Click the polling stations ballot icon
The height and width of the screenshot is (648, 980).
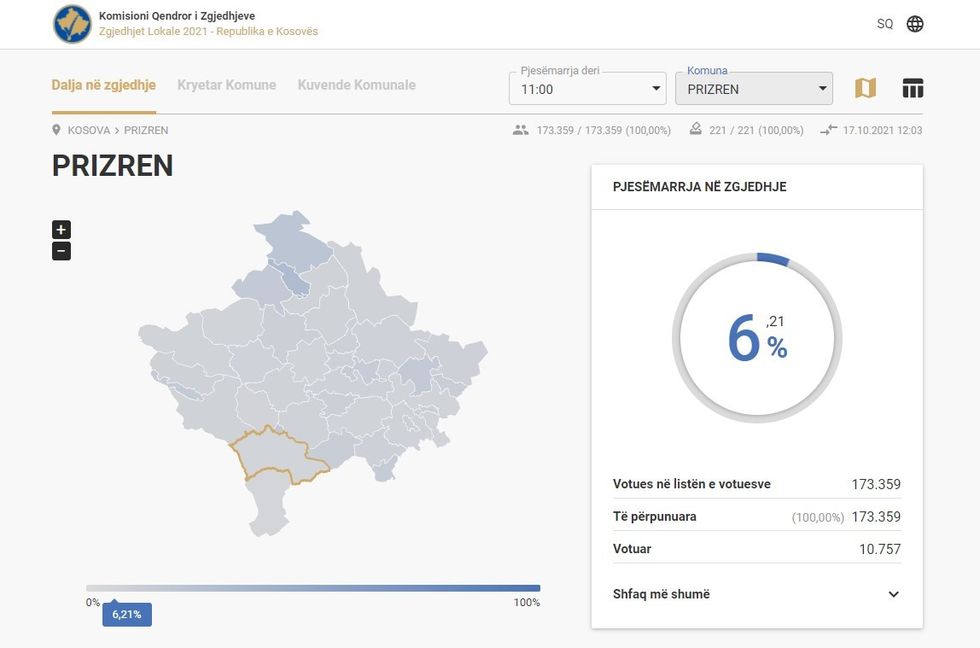coord(696,130)
